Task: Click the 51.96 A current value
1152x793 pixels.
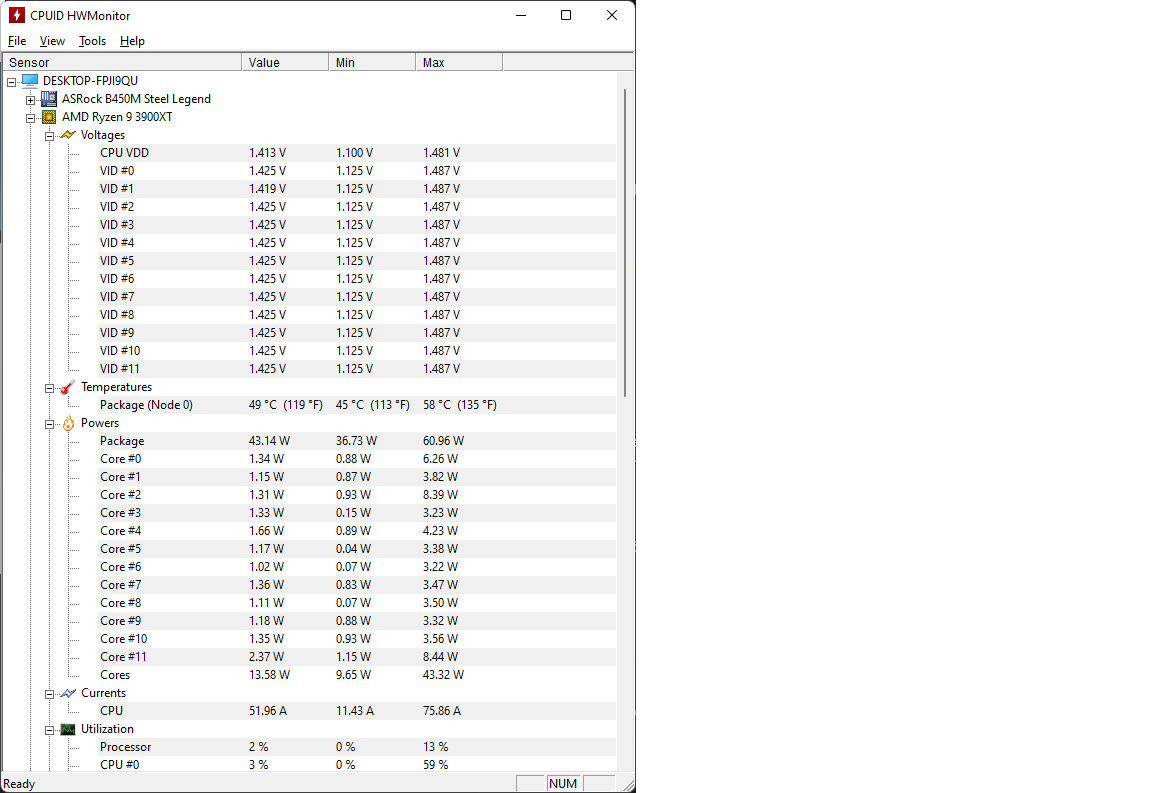Action: 267,711
